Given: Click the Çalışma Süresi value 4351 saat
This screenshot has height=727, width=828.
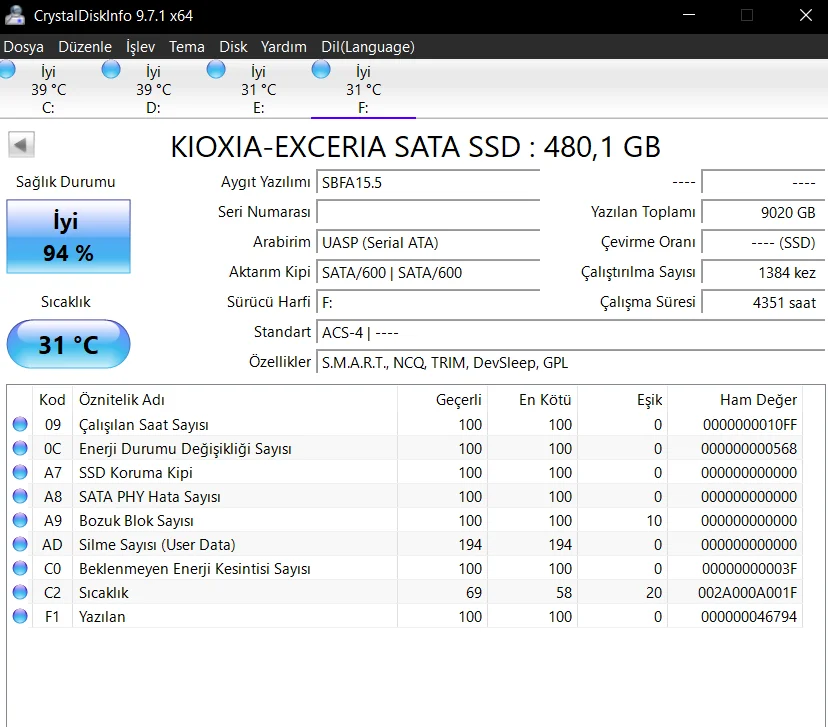Looking at the screenshot, I should tap(763, 303).
